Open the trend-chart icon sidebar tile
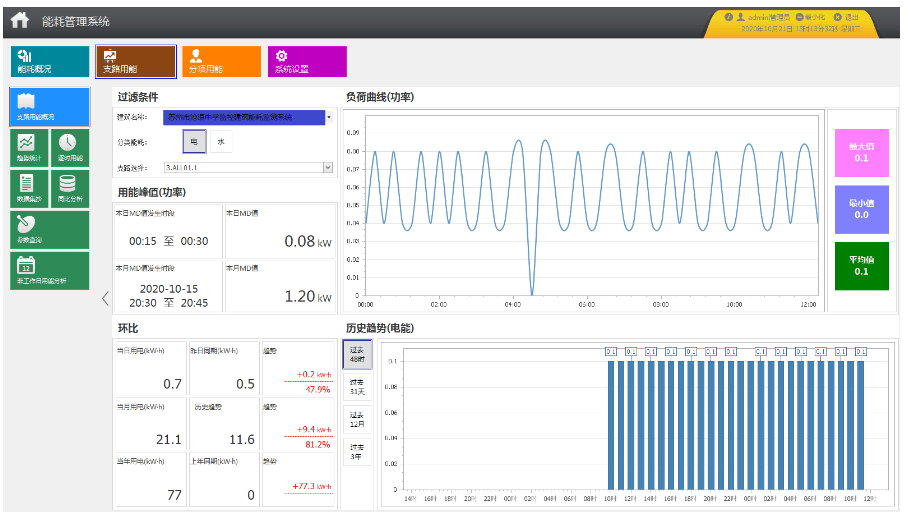Image resolution: width=908 pixels, height=522 pixels. (29, 148)
